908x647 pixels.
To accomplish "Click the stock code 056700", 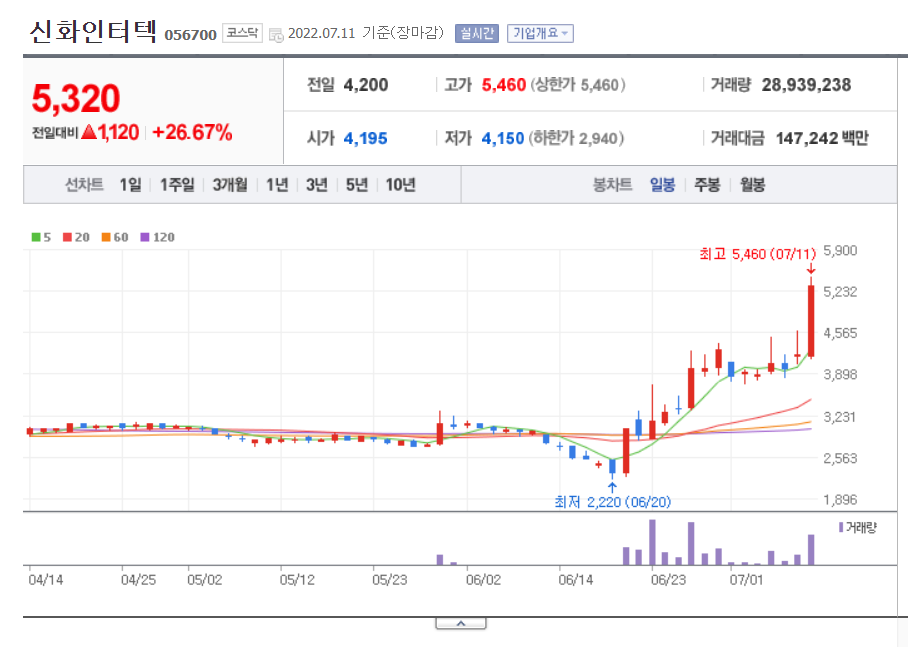I will pos(191,35).
